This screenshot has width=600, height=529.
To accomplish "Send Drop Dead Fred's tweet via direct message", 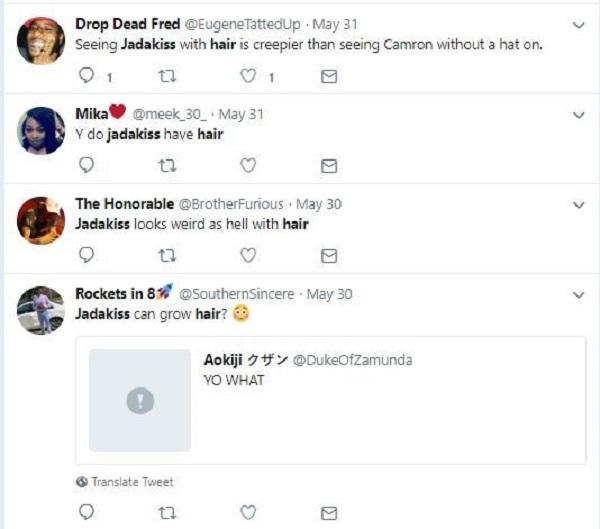I will pyautogui.click(x=328, y=76).
